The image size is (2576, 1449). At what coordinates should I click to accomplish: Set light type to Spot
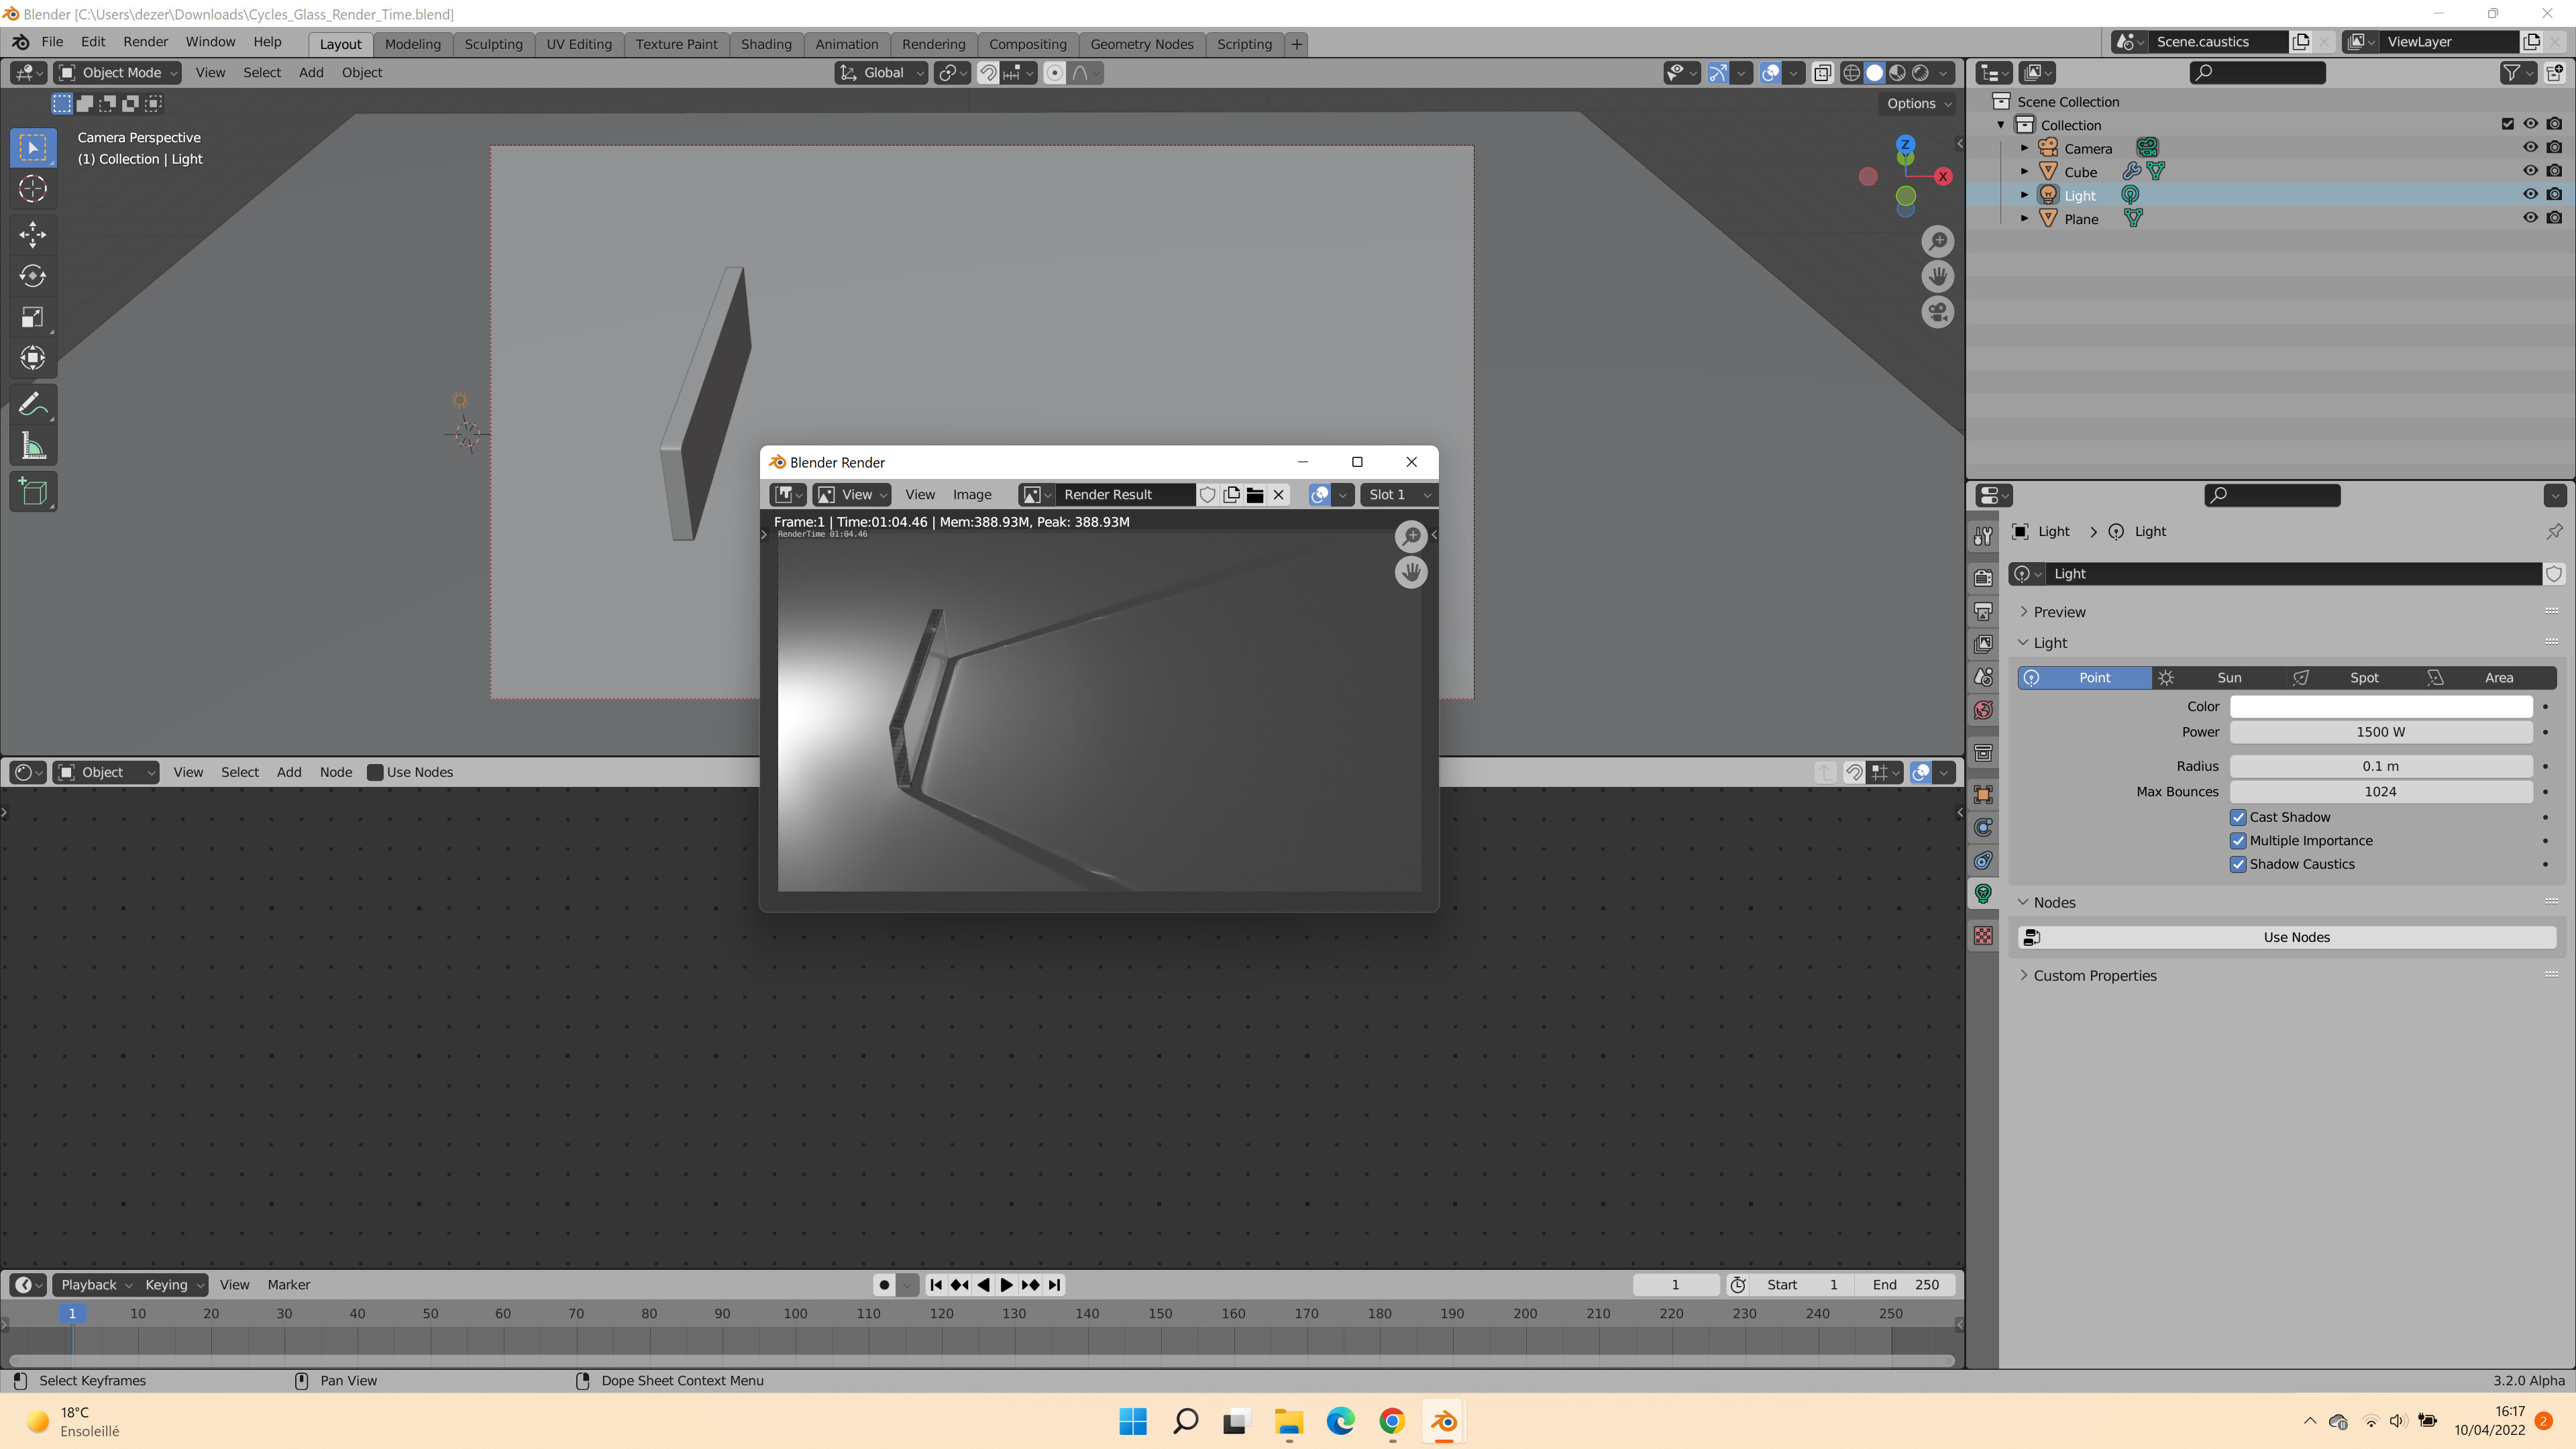point(2354,678)
